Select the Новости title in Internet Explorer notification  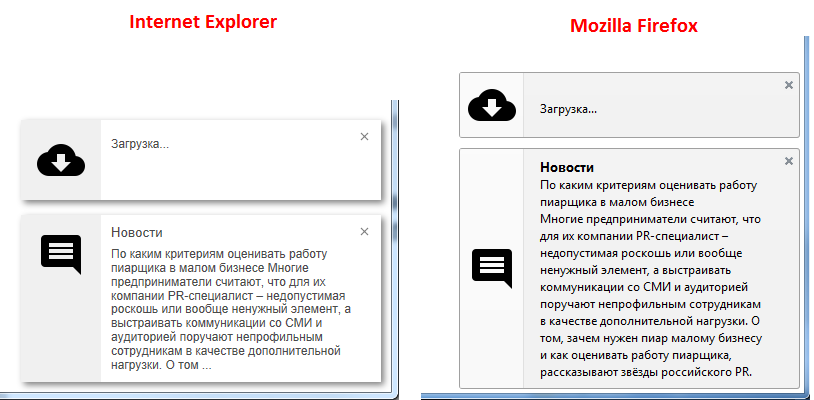(137, 232)
